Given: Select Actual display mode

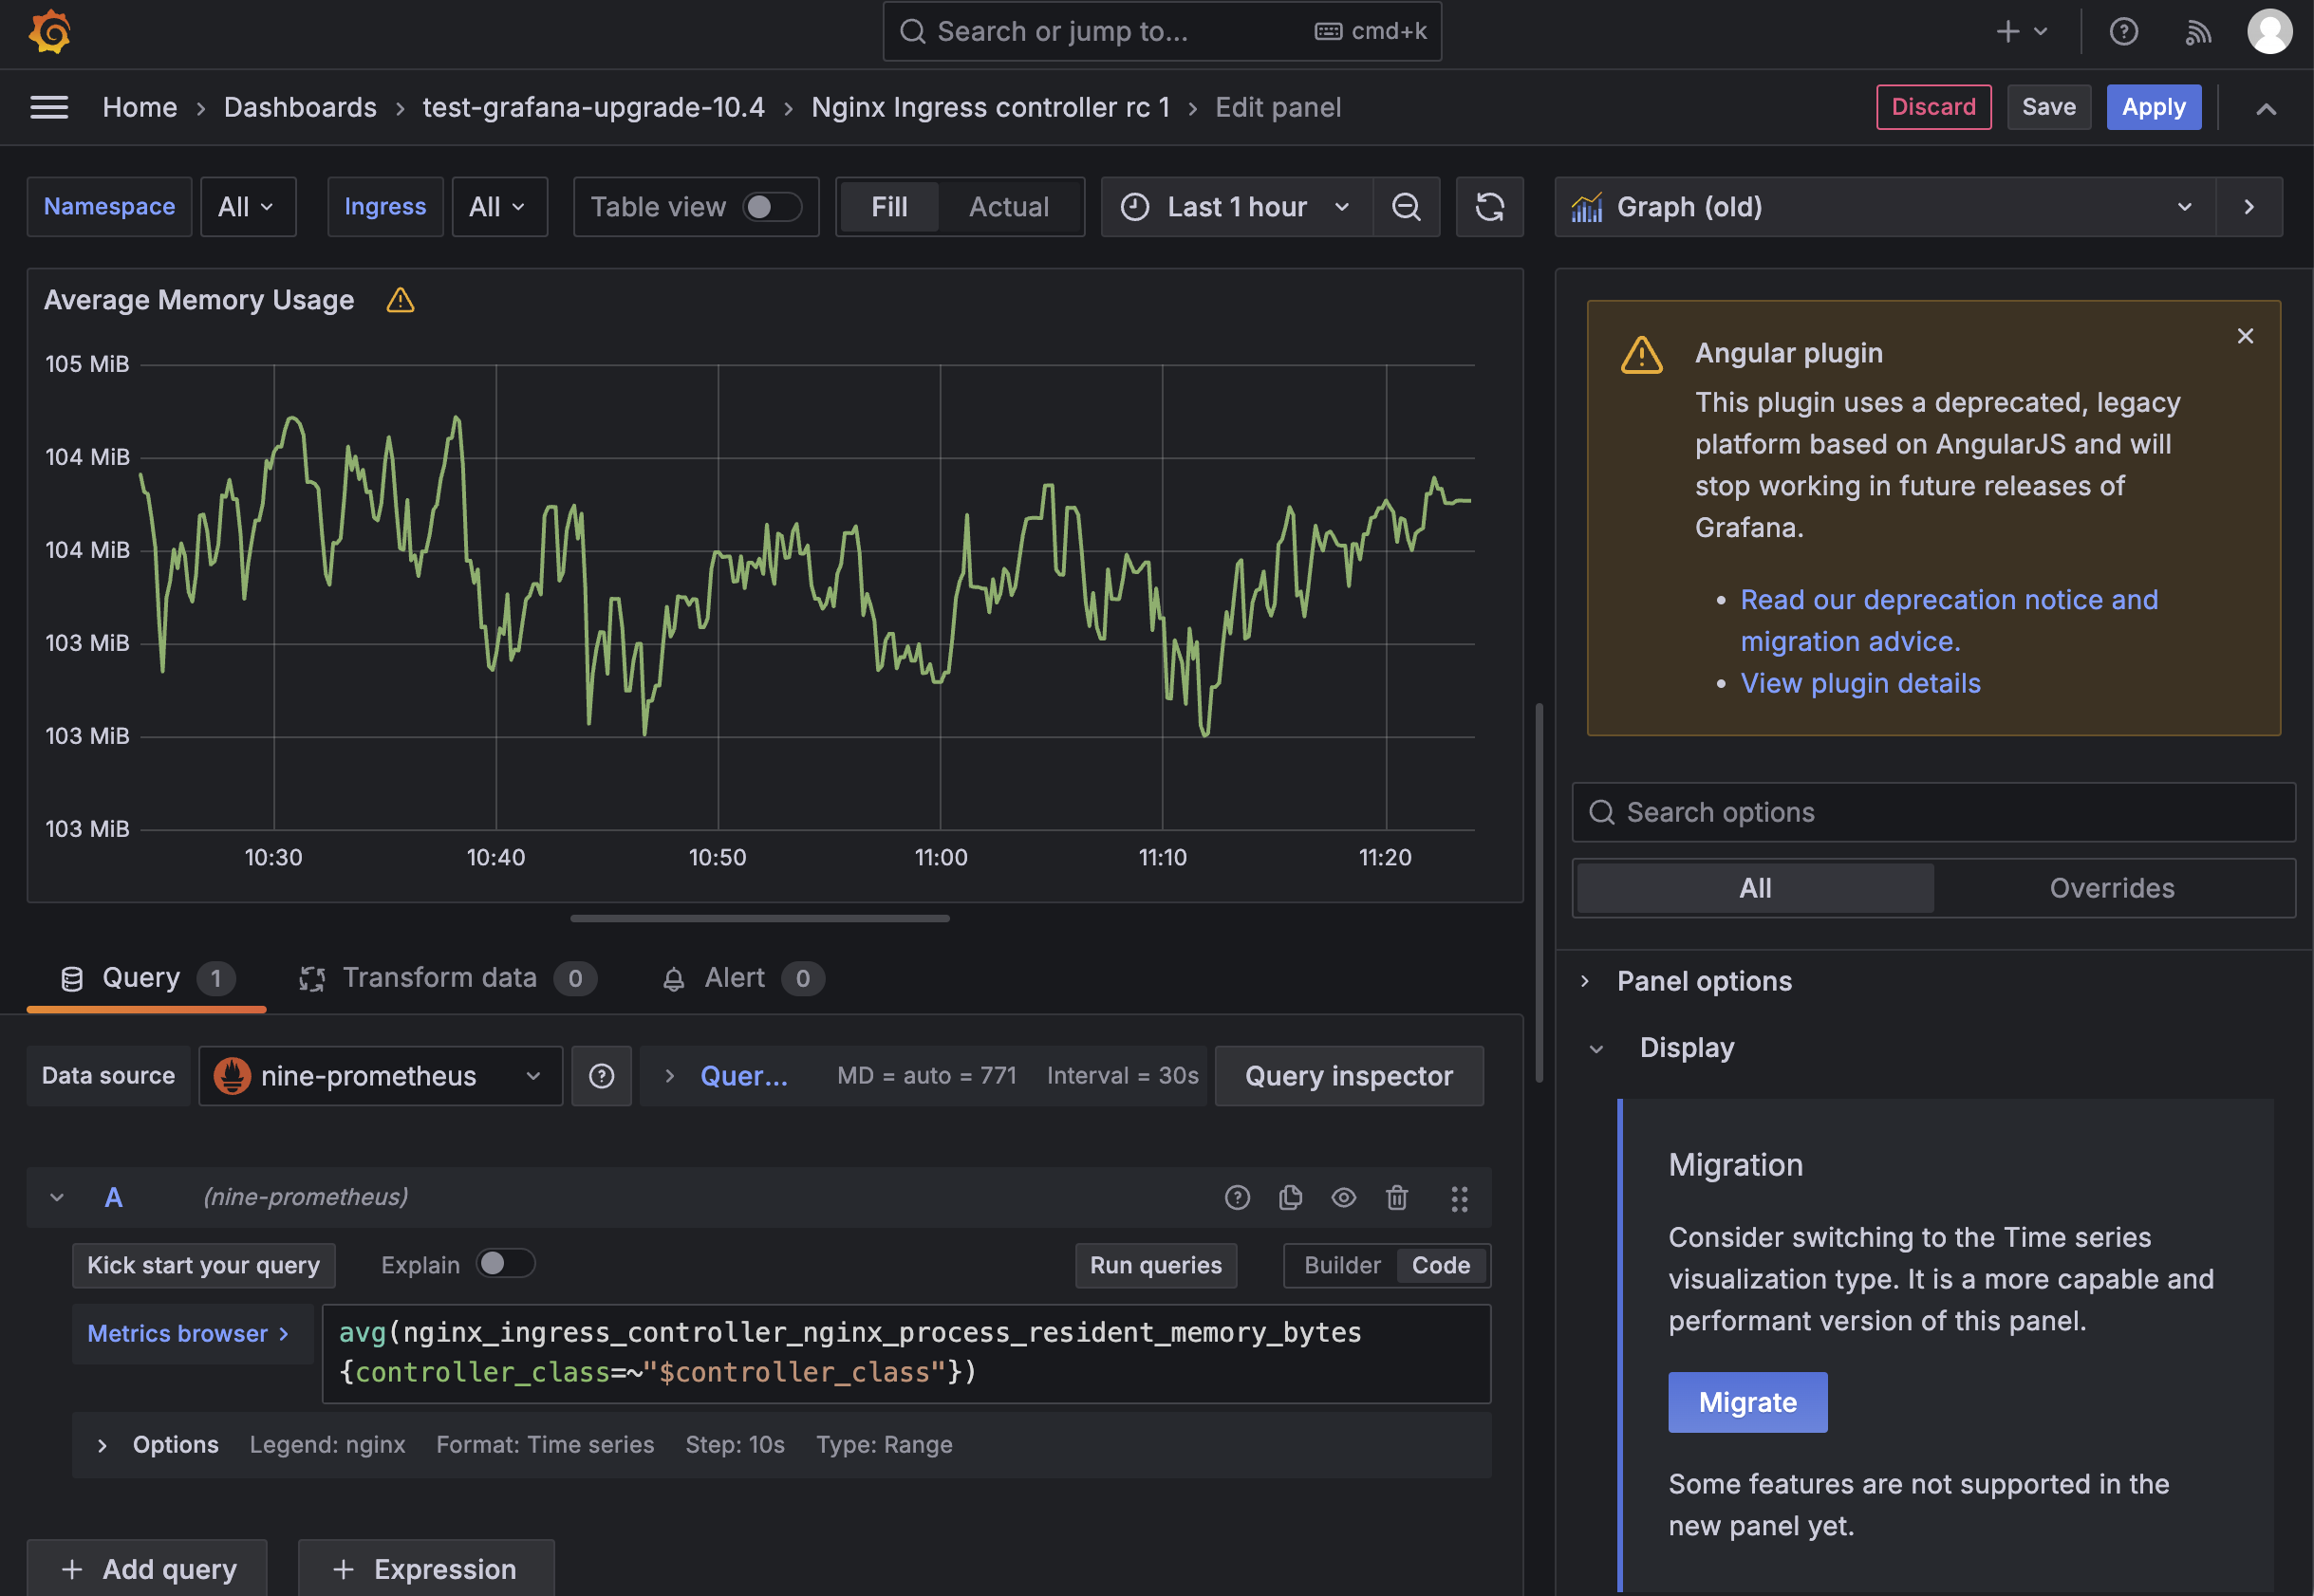Looking at the screenshot, I should 1009,207.
